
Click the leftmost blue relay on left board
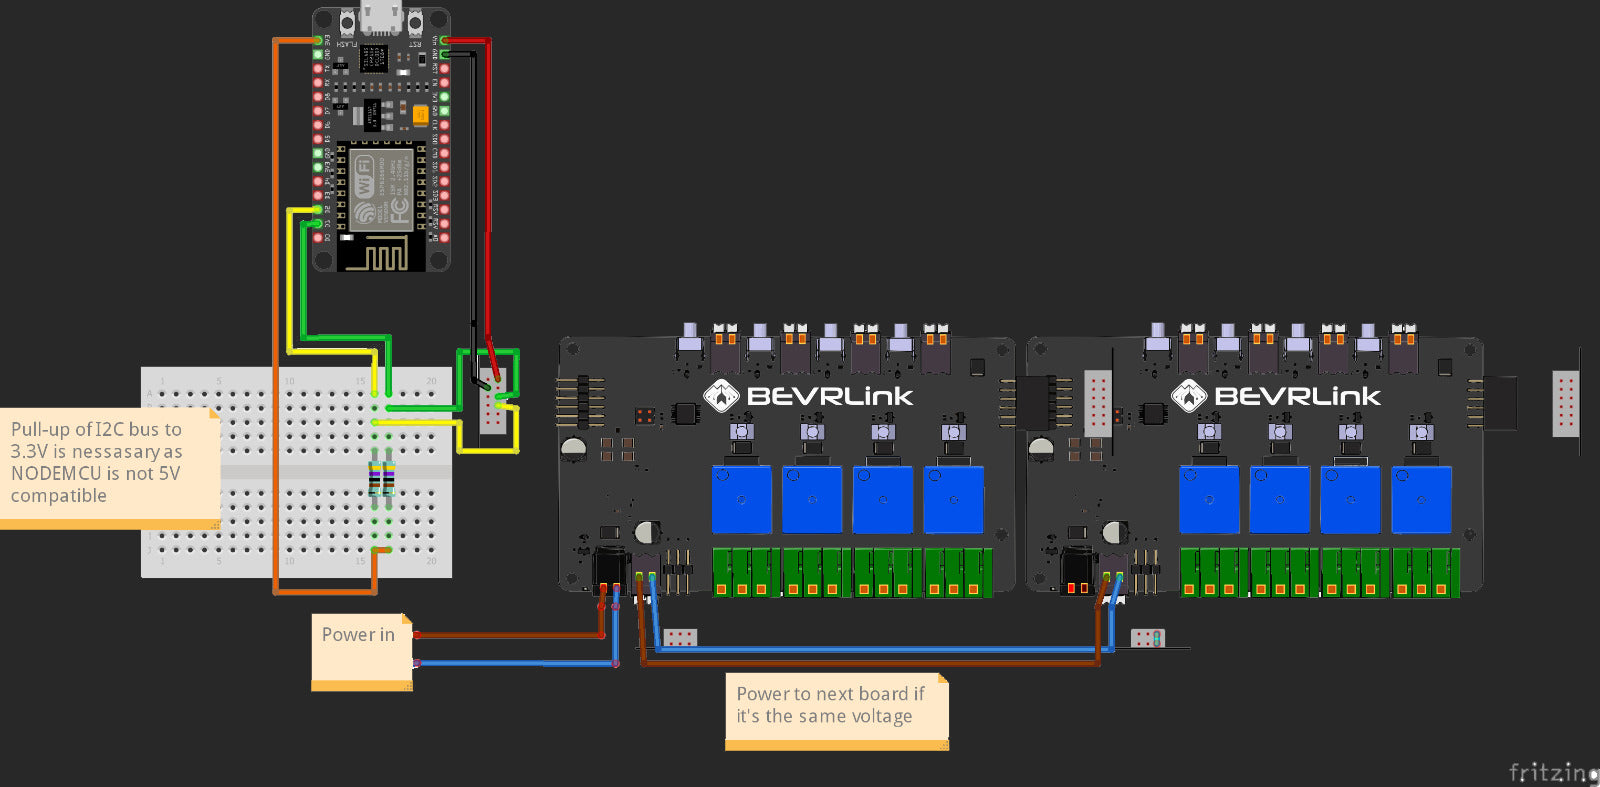pyautogui.click(x=741, y=499)
